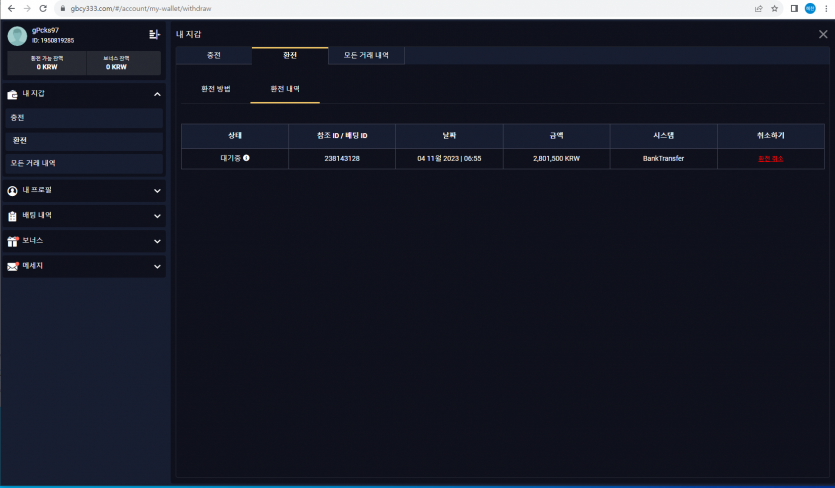Click the browser back arrow

(11, 9)
